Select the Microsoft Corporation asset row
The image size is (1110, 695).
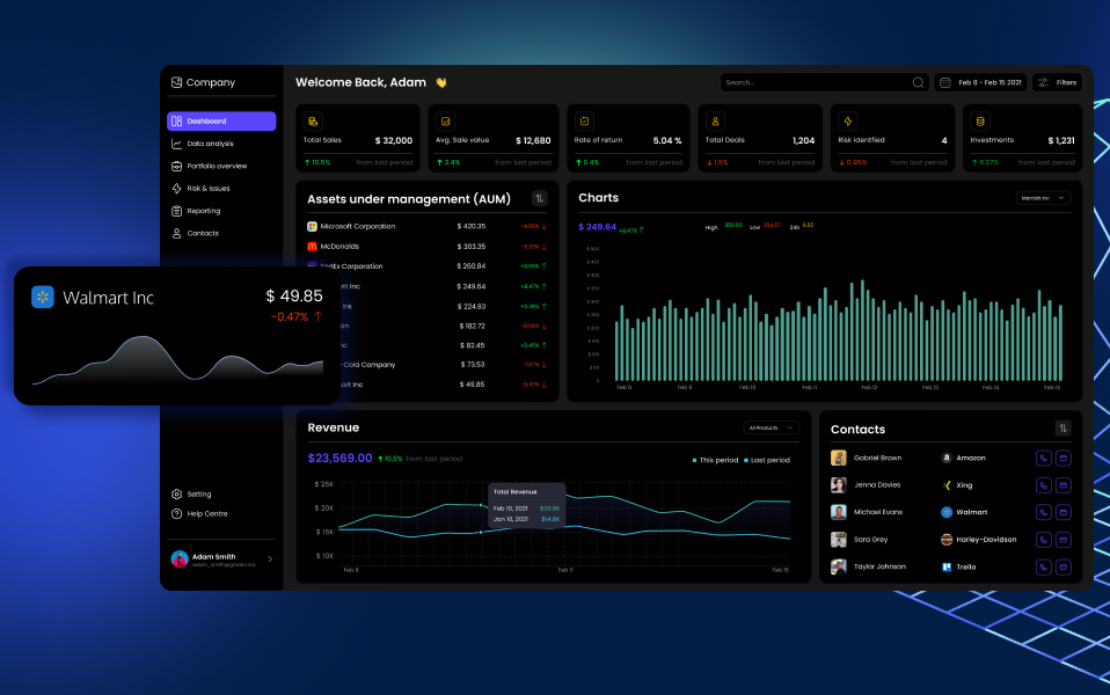point(427,226)
